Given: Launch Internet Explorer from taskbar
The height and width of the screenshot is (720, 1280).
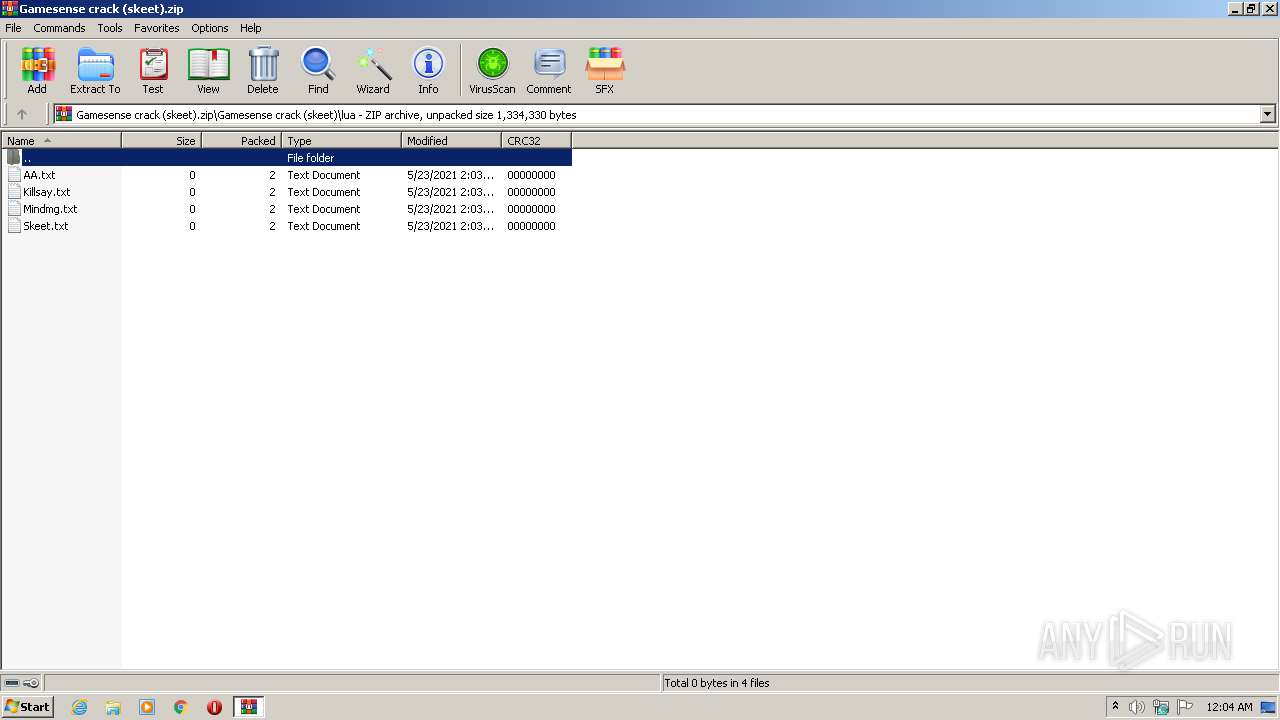Looking at the screenshot, I should coord(80,707).
